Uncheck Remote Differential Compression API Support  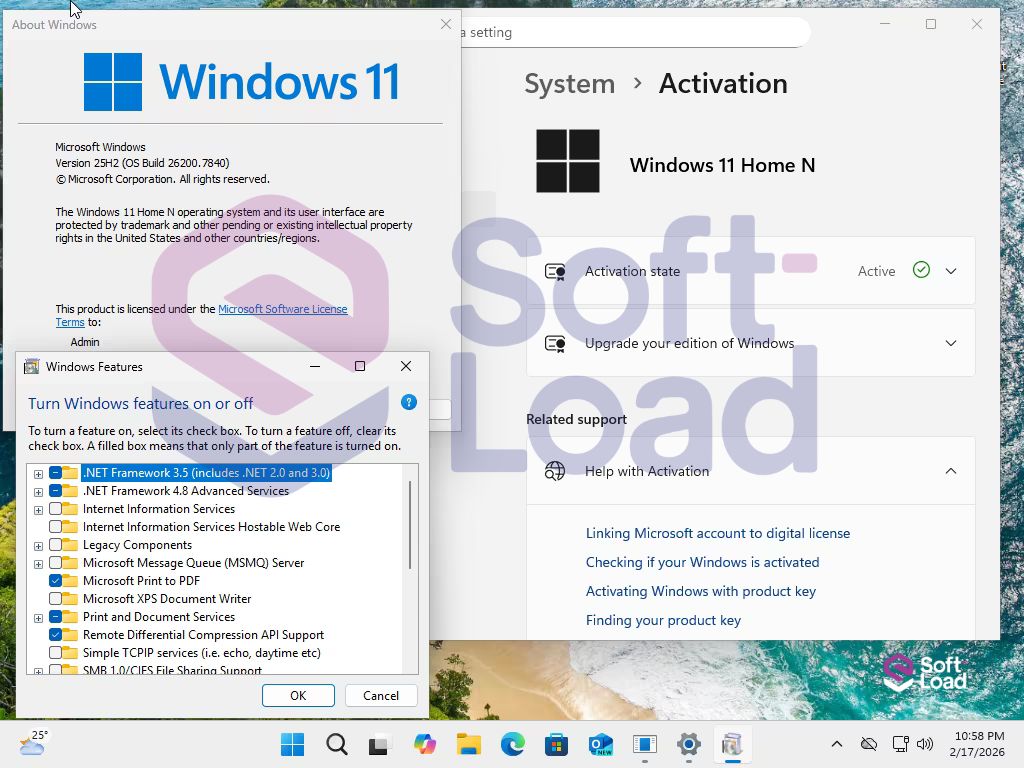(x=56, y=634)
